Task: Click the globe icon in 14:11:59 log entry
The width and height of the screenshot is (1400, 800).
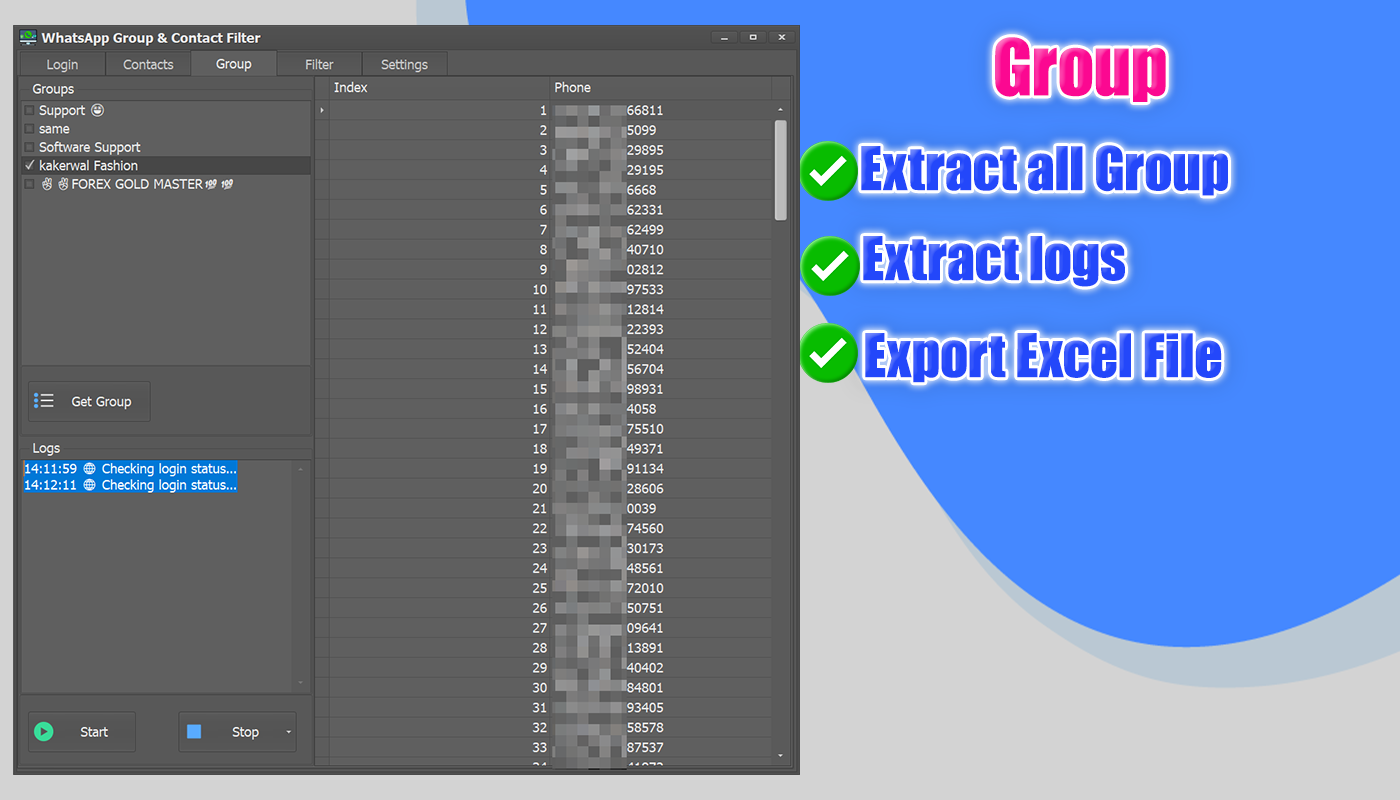Action: 89,469
